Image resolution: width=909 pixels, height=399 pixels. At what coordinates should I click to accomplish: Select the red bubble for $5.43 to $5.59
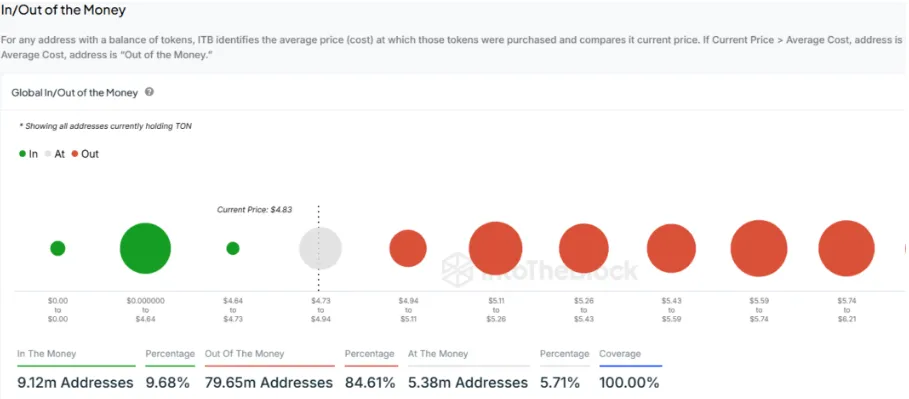point(671,248)
